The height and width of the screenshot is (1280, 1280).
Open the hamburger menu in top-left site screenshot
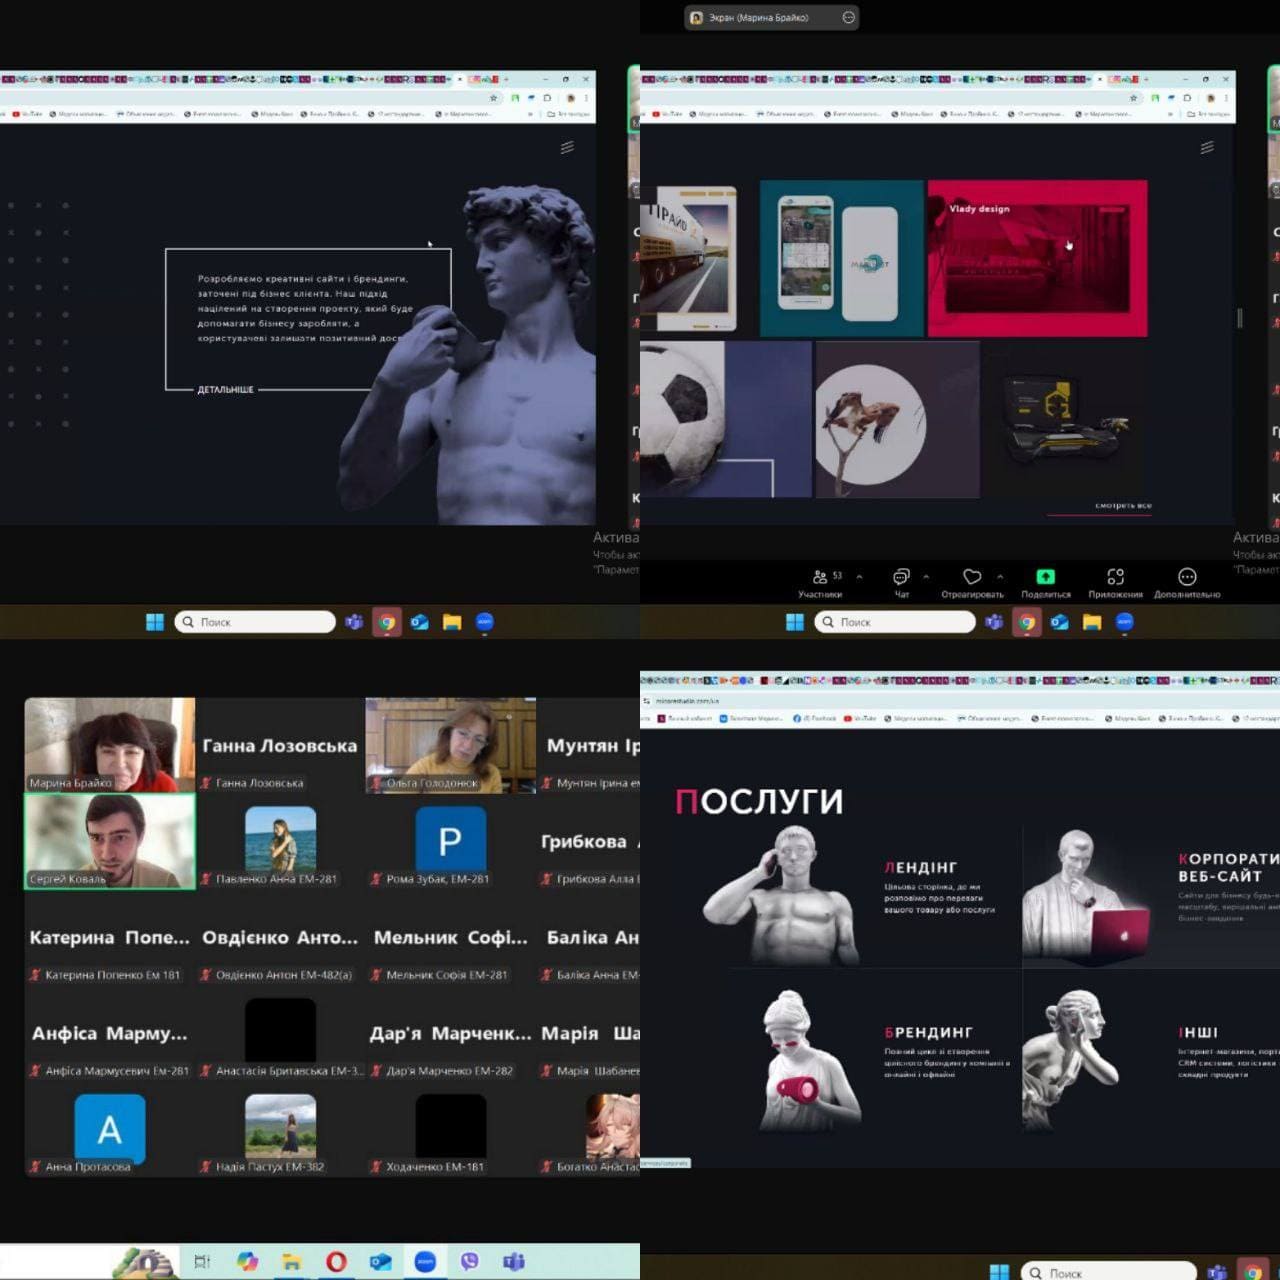pyautogui.click(x=567, y=147)
